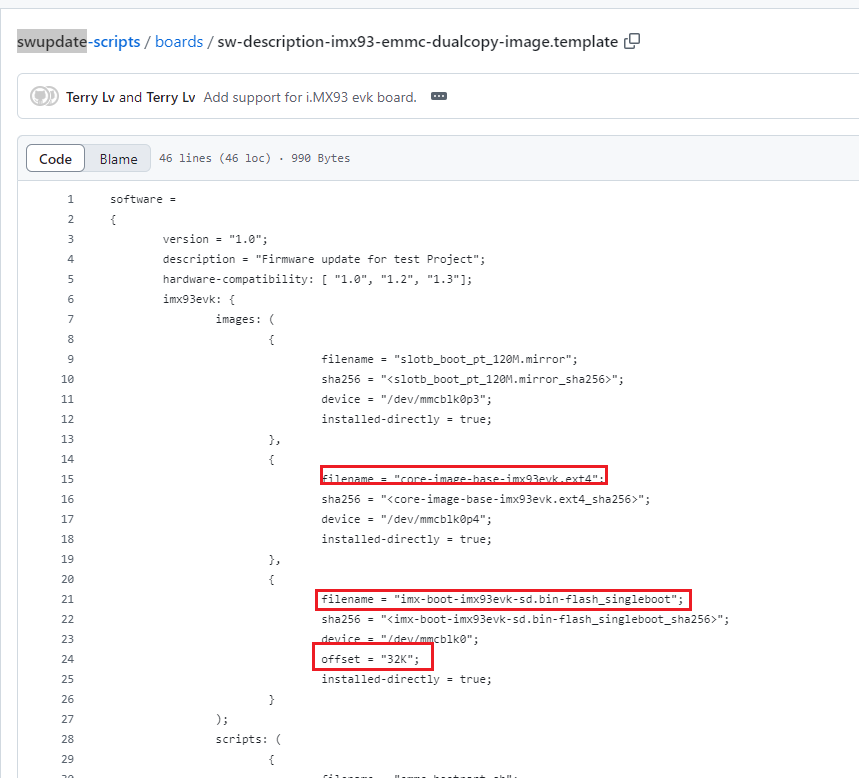Copy the file path using copy icon

[x=632, y=42]
